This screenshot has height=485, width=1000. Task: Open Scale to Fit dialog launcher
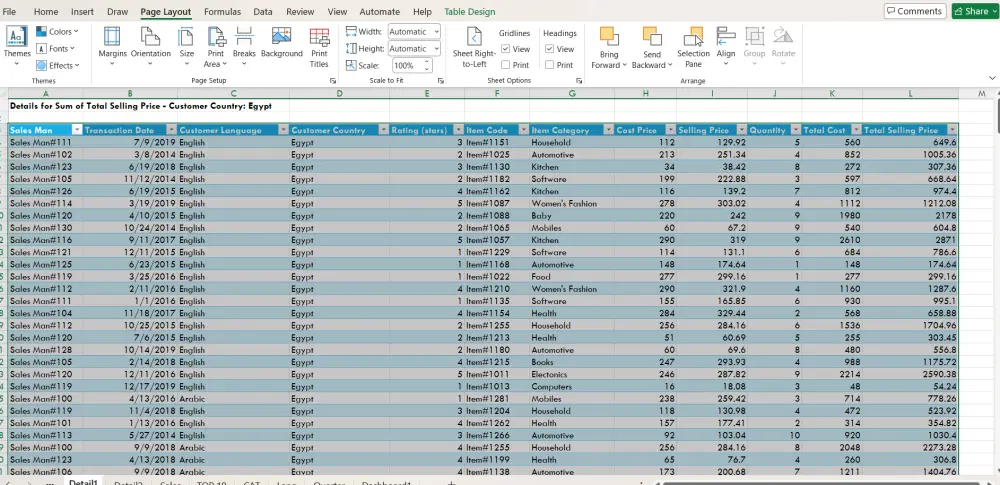(x=441, y=81)
